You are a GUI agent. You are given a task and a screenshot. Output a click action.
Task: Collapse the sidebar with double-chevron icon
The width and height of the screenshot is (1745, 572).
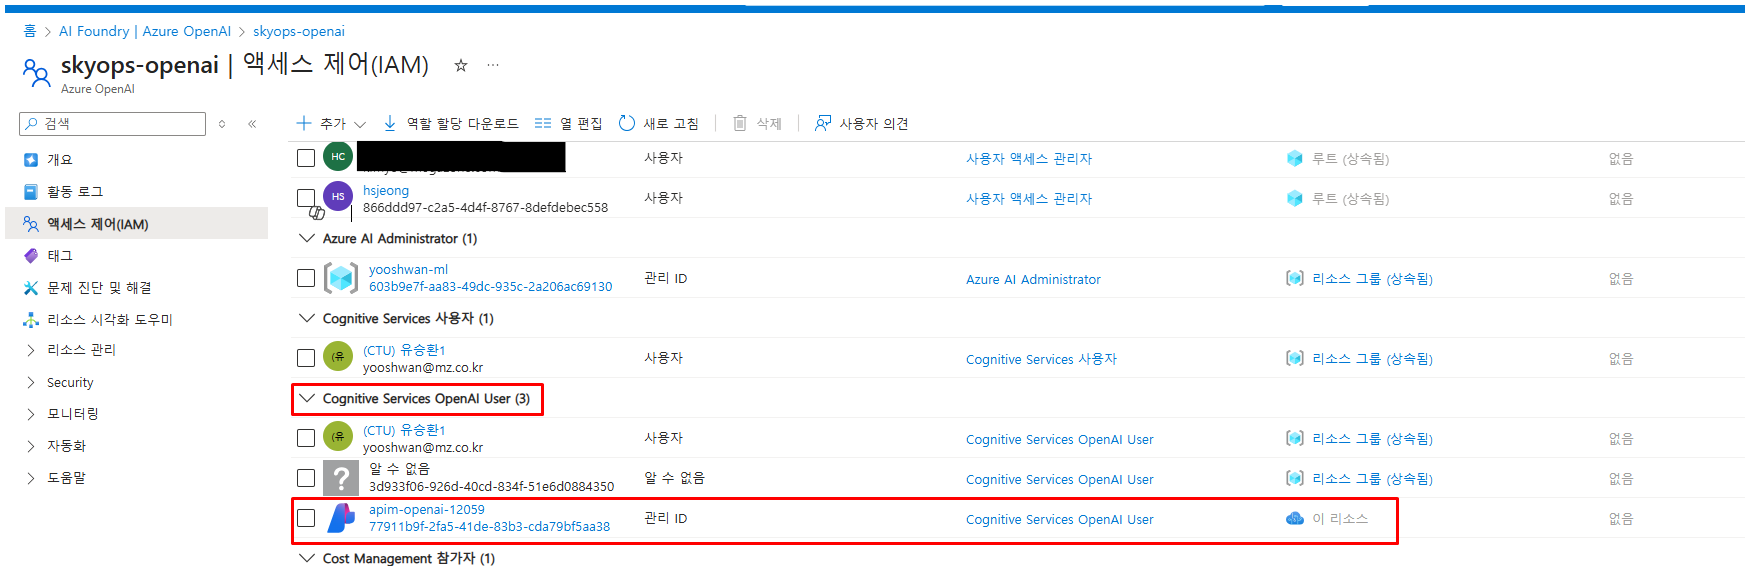click(252, 124)
